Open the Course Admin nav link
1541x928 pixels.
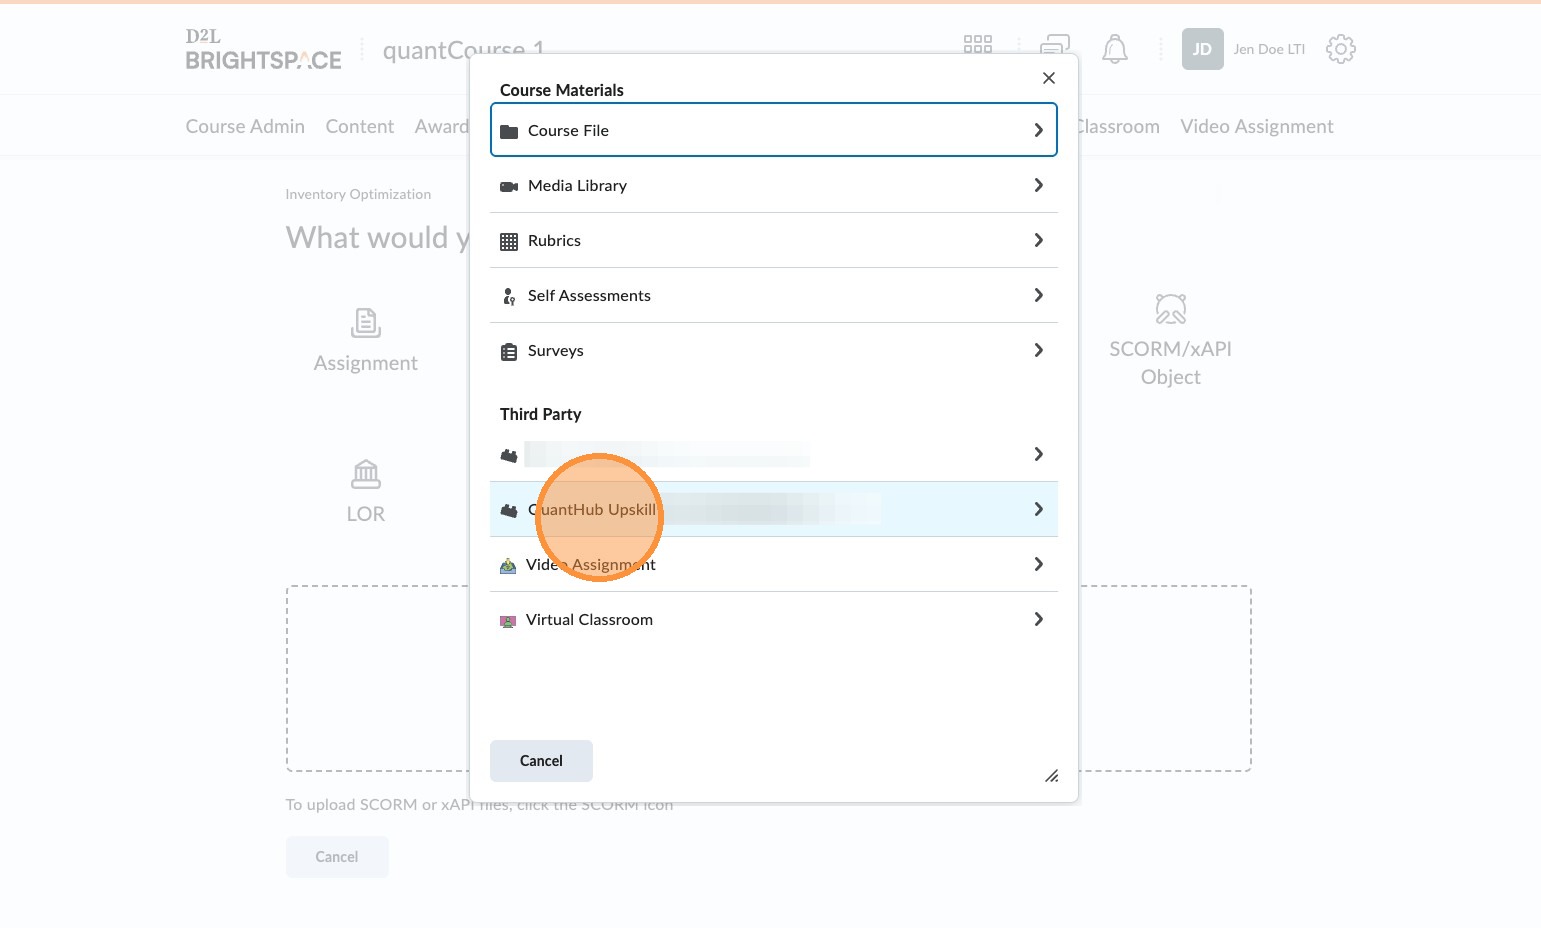(245, 127)
